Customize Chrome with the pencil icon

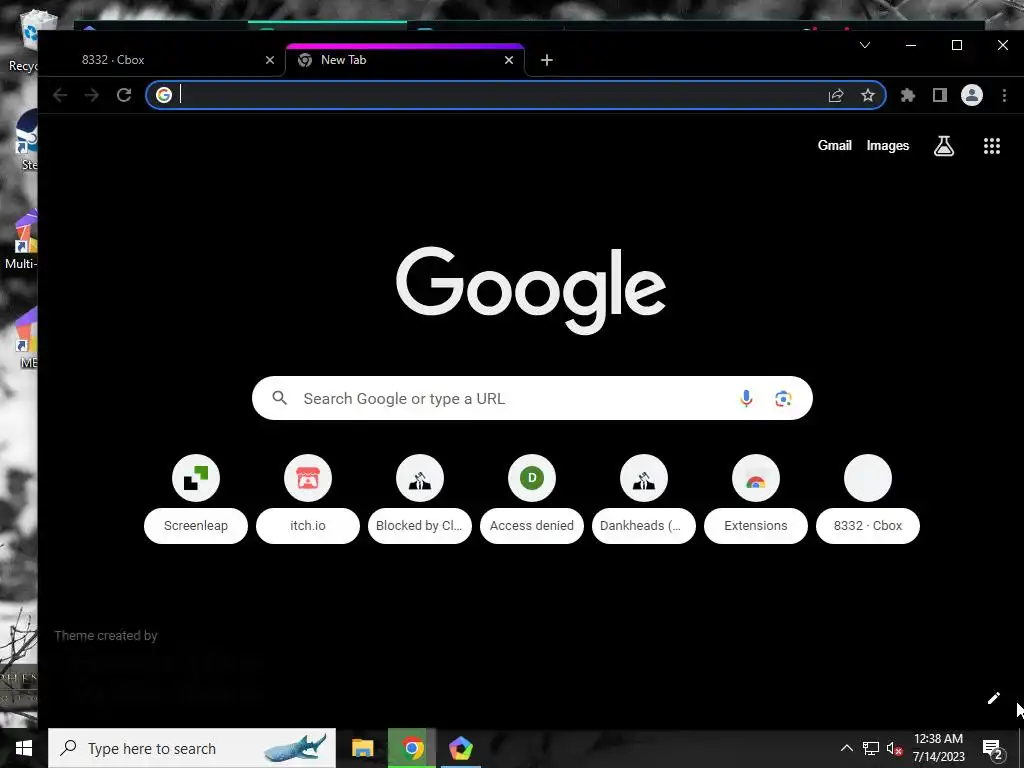point(993,698)
